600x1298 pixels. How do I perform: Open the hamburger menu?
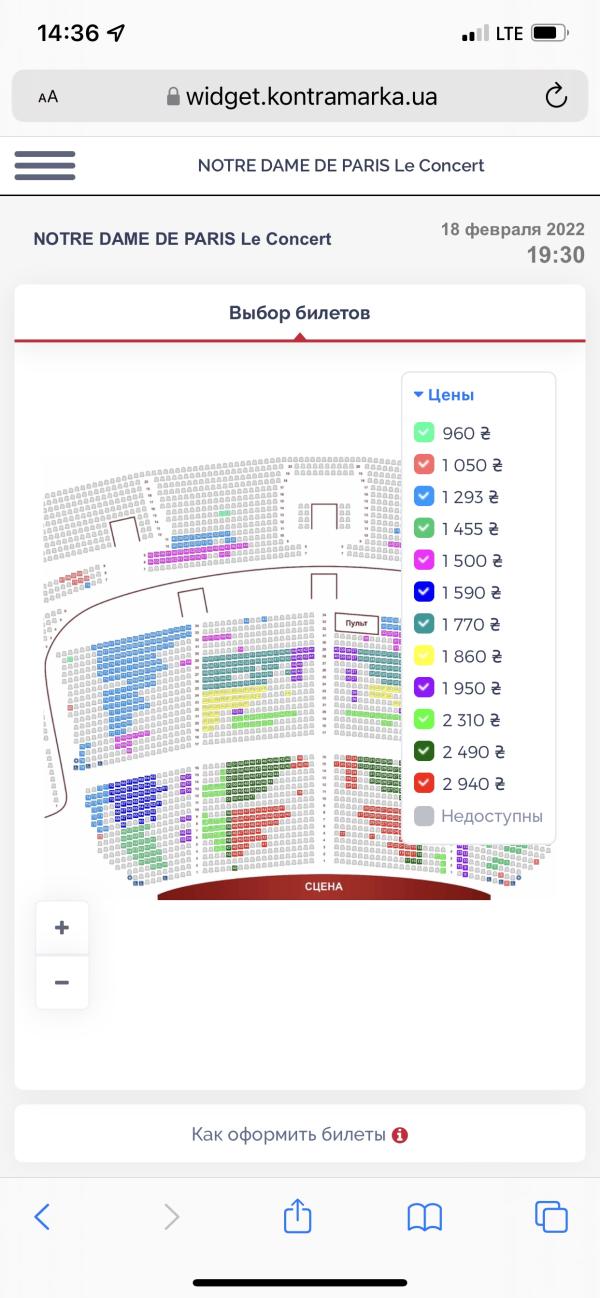click(45, 165)
